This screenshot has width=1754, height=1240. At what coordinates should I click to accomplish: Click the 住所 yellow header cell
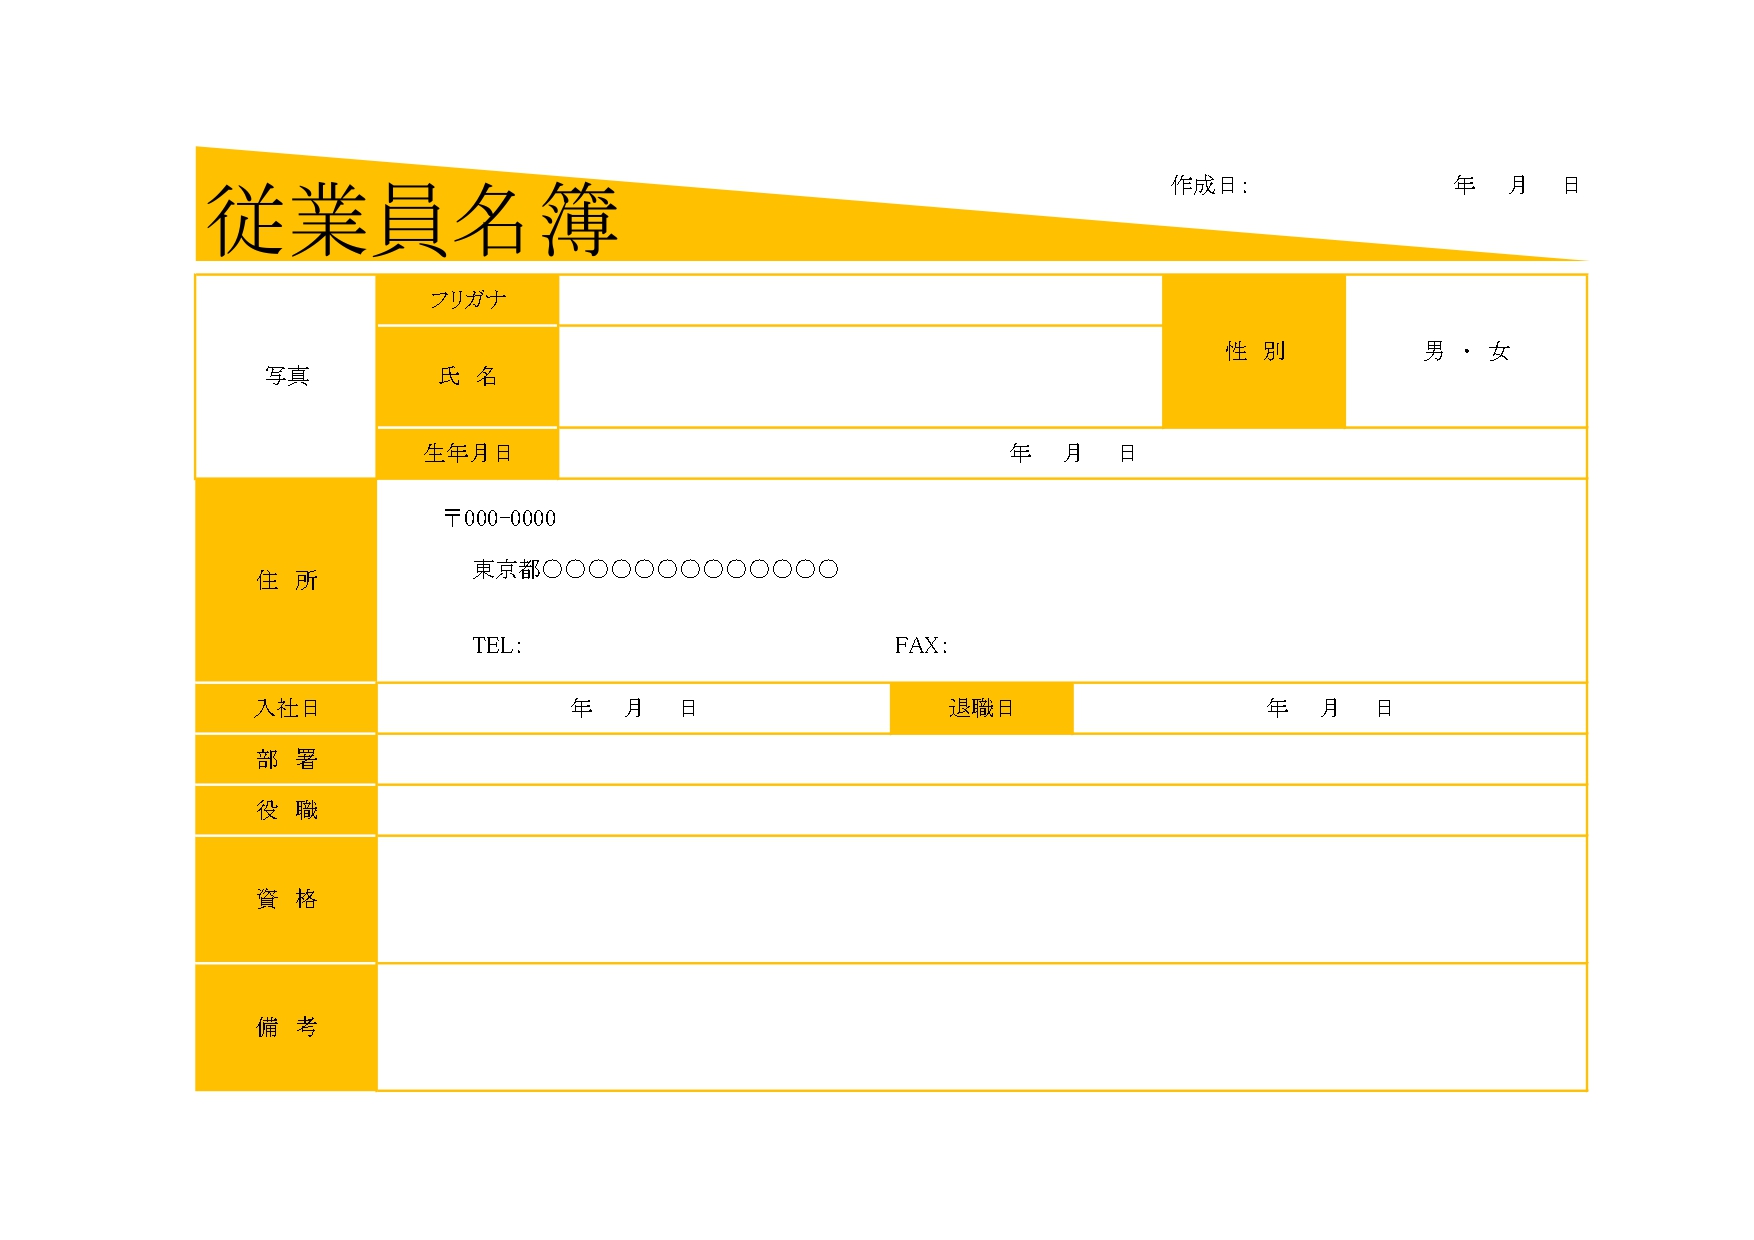[286, 580]
